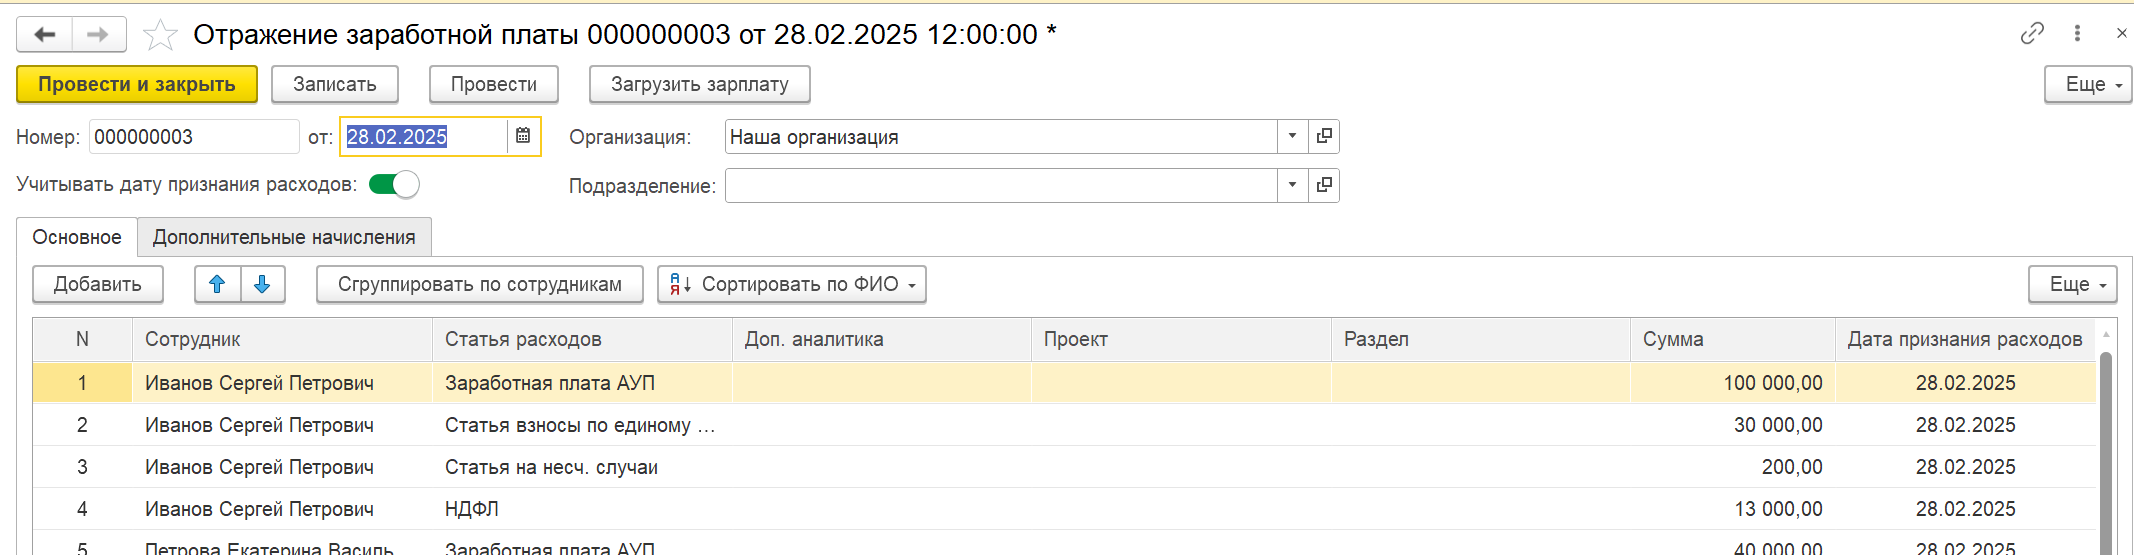Screen dimensions: 2134x555
Task: Toggle Учитывать дату признания расходов switch
Action: [394, 184]
